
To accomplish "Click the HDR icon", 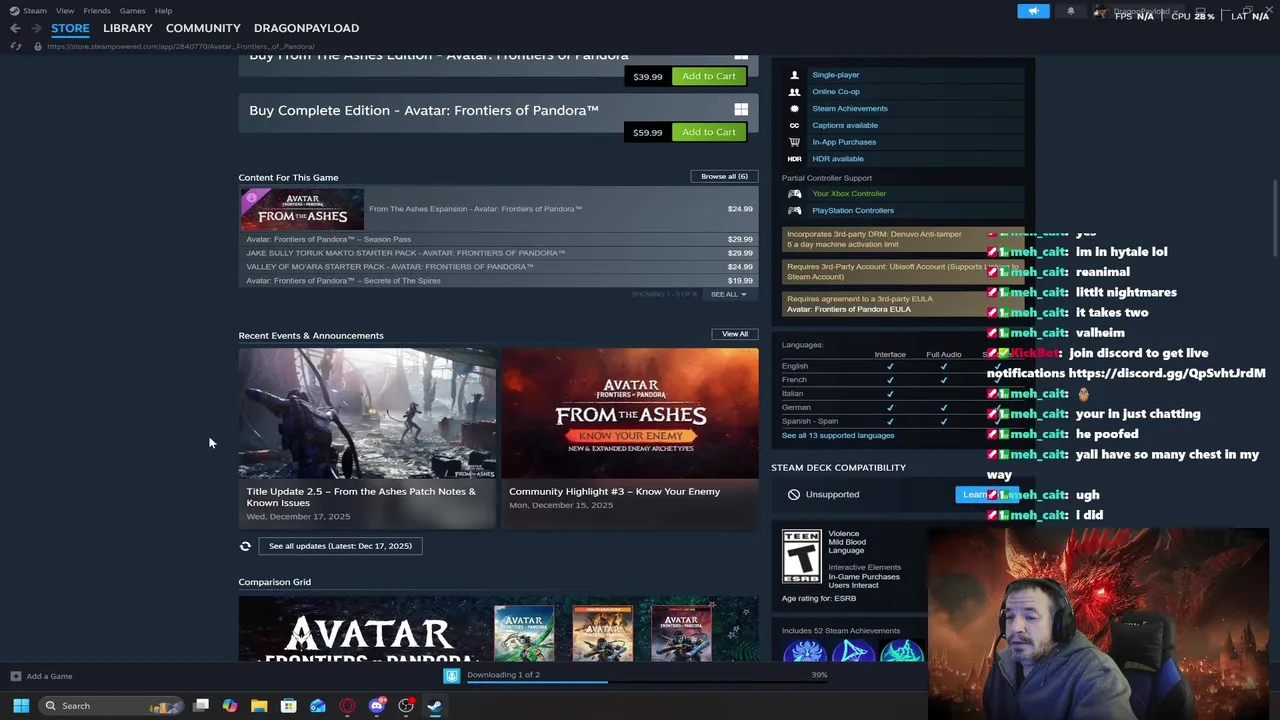I will coord(794,159).
